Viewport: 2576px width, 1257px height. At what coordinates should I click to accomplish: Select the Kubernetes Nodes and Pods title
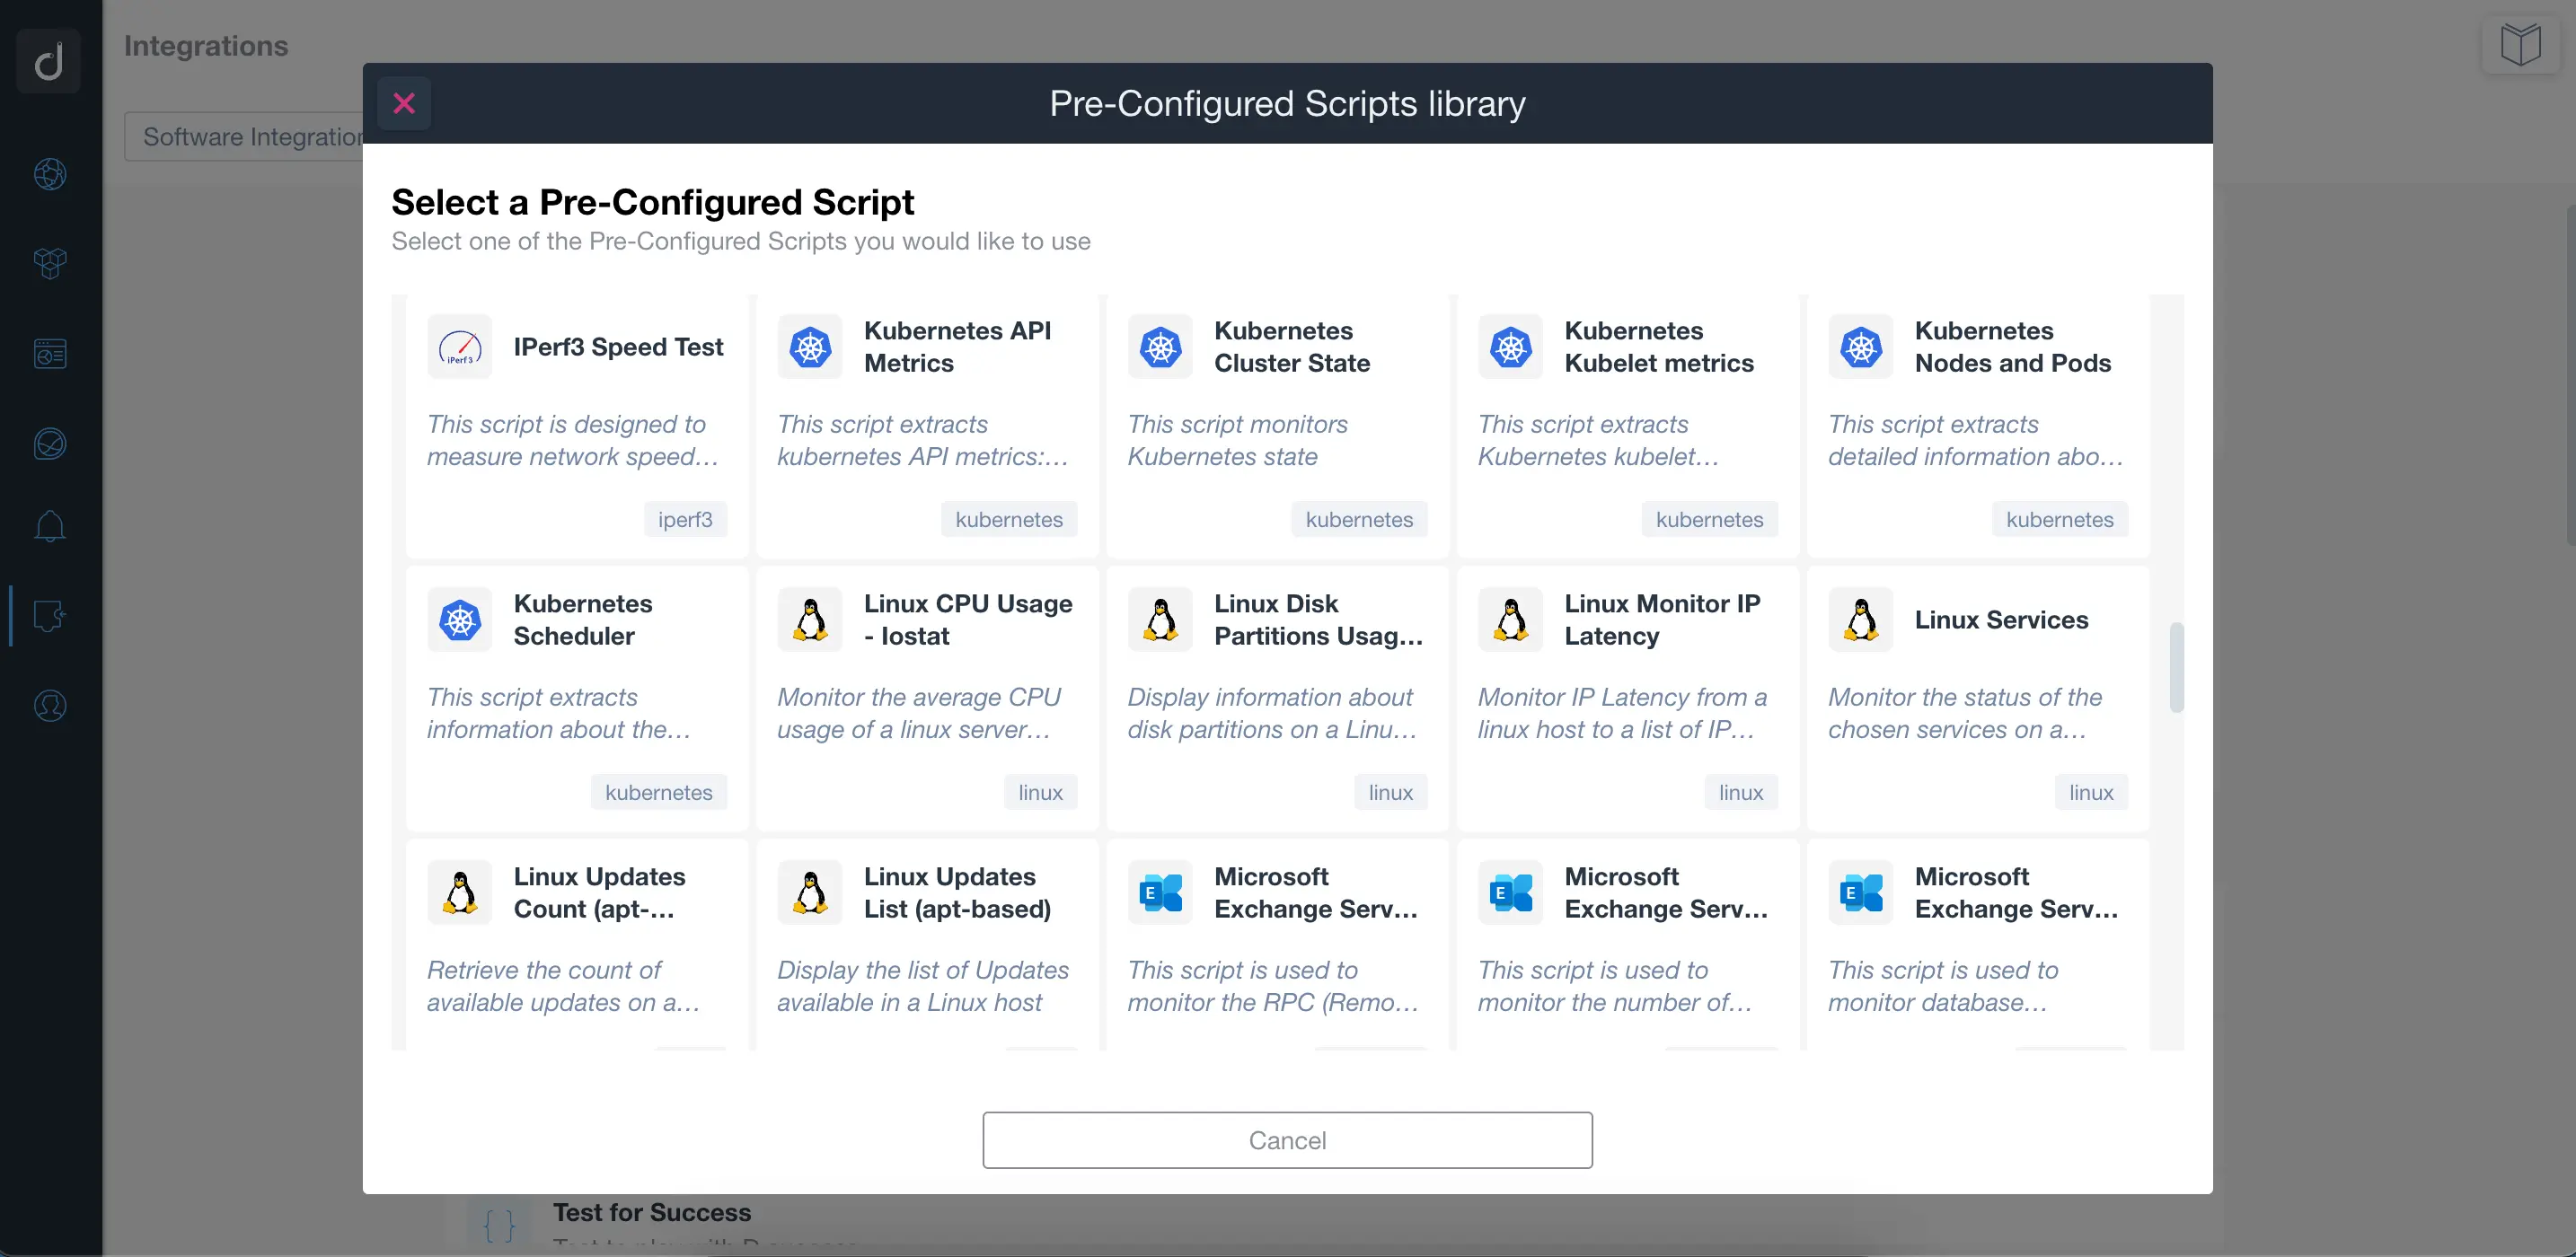pos(2013,347)
